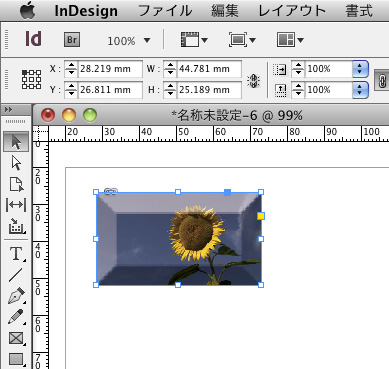
Task: Open the InDesign application menu
Action: click(86, 11)
